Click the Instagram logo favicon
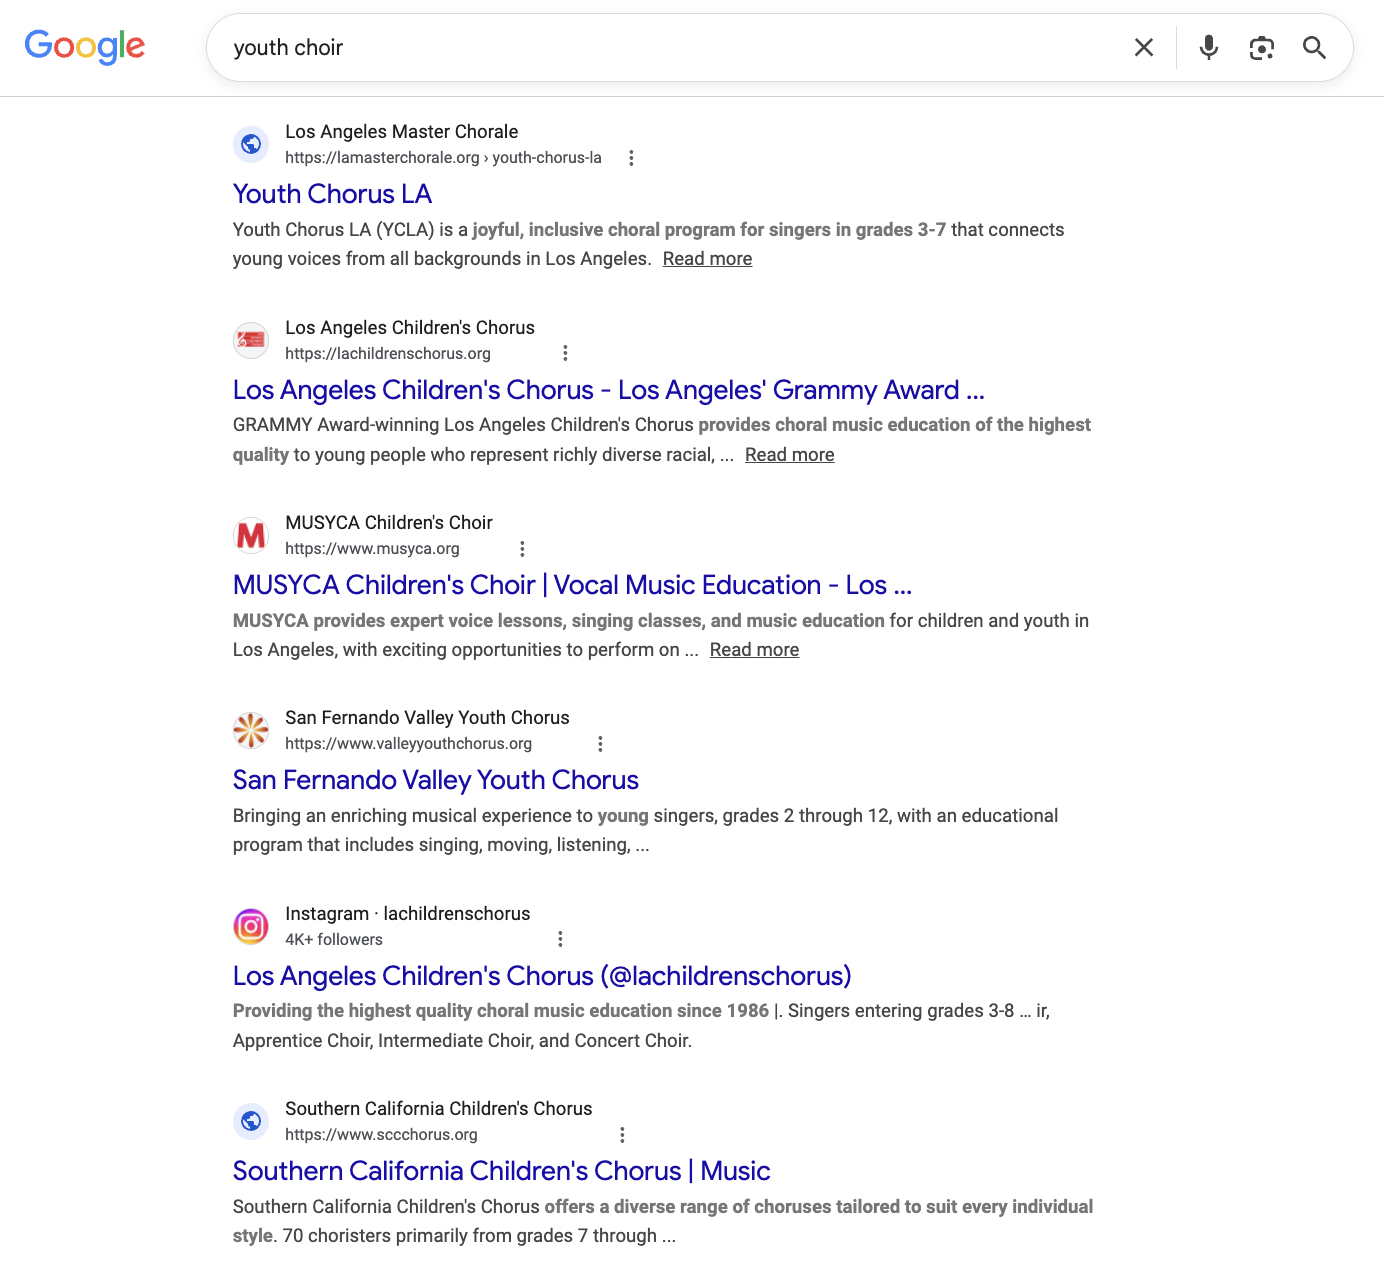Image resolution: width=1384 pixels, height=1276 pixels. tap(251, 926)
